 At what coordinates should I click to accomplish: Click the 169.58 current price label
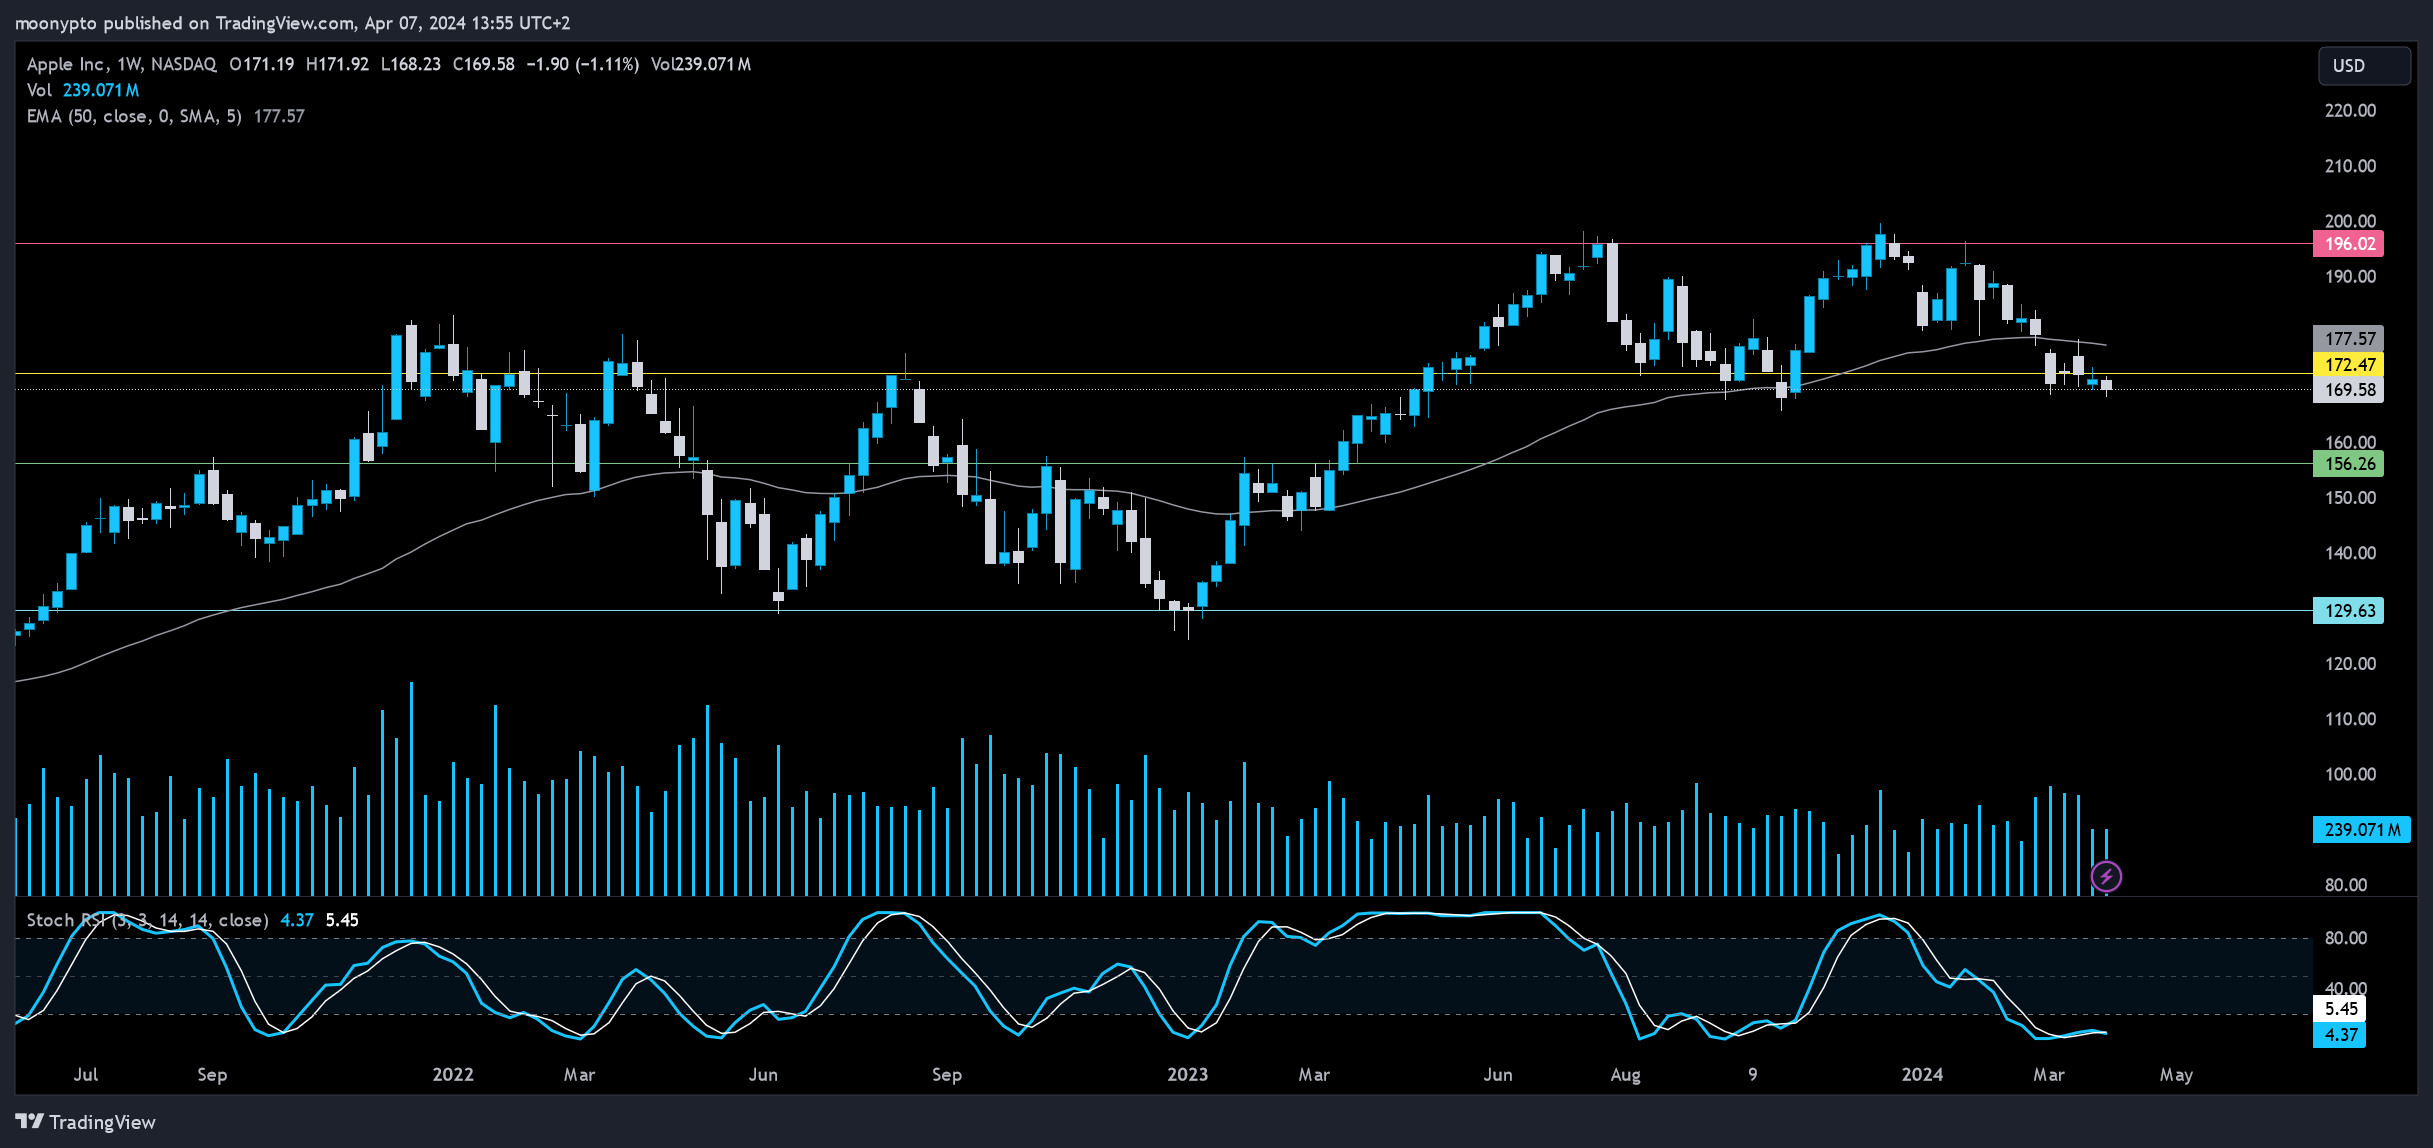pos(2348,390)
